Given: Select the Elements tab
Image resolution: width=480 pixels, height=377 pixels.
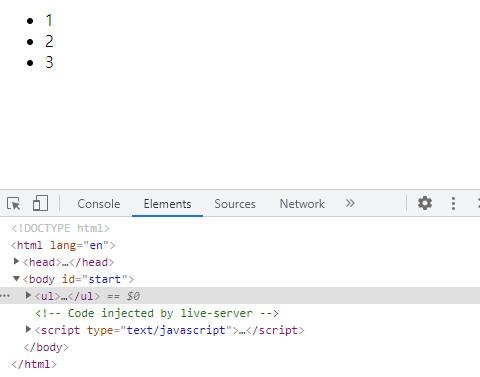Looking at the screenshot, I should (x=167, y=204).
